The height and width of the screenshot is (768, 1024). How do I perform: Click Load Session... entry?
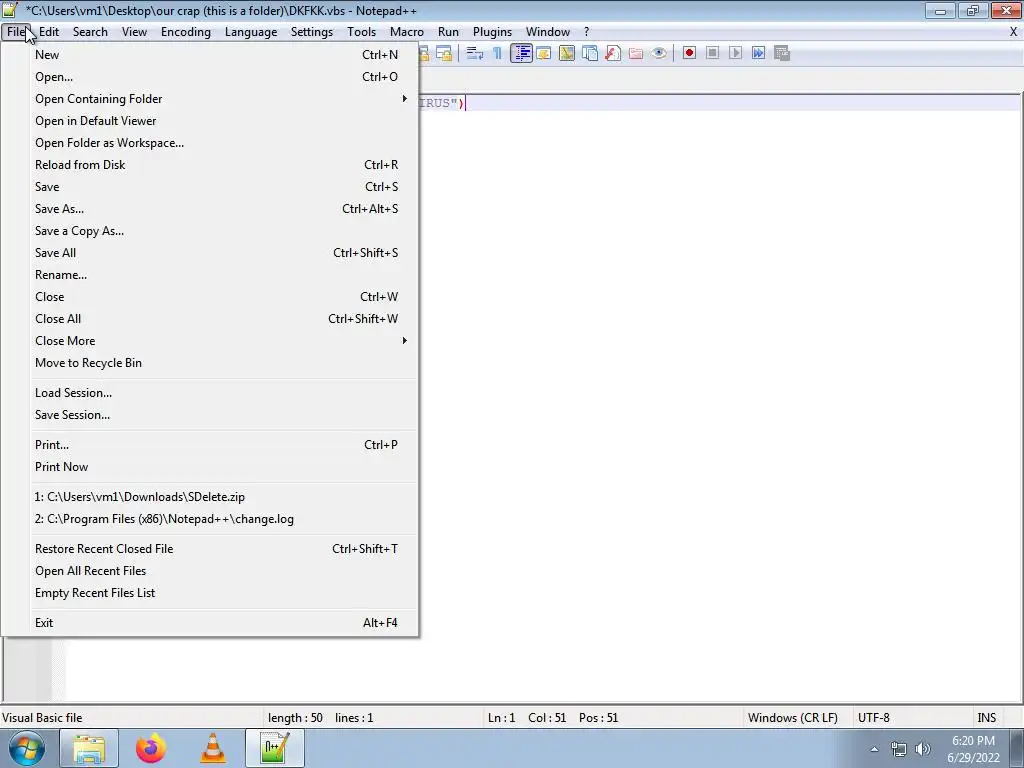[x=209, y=392]
